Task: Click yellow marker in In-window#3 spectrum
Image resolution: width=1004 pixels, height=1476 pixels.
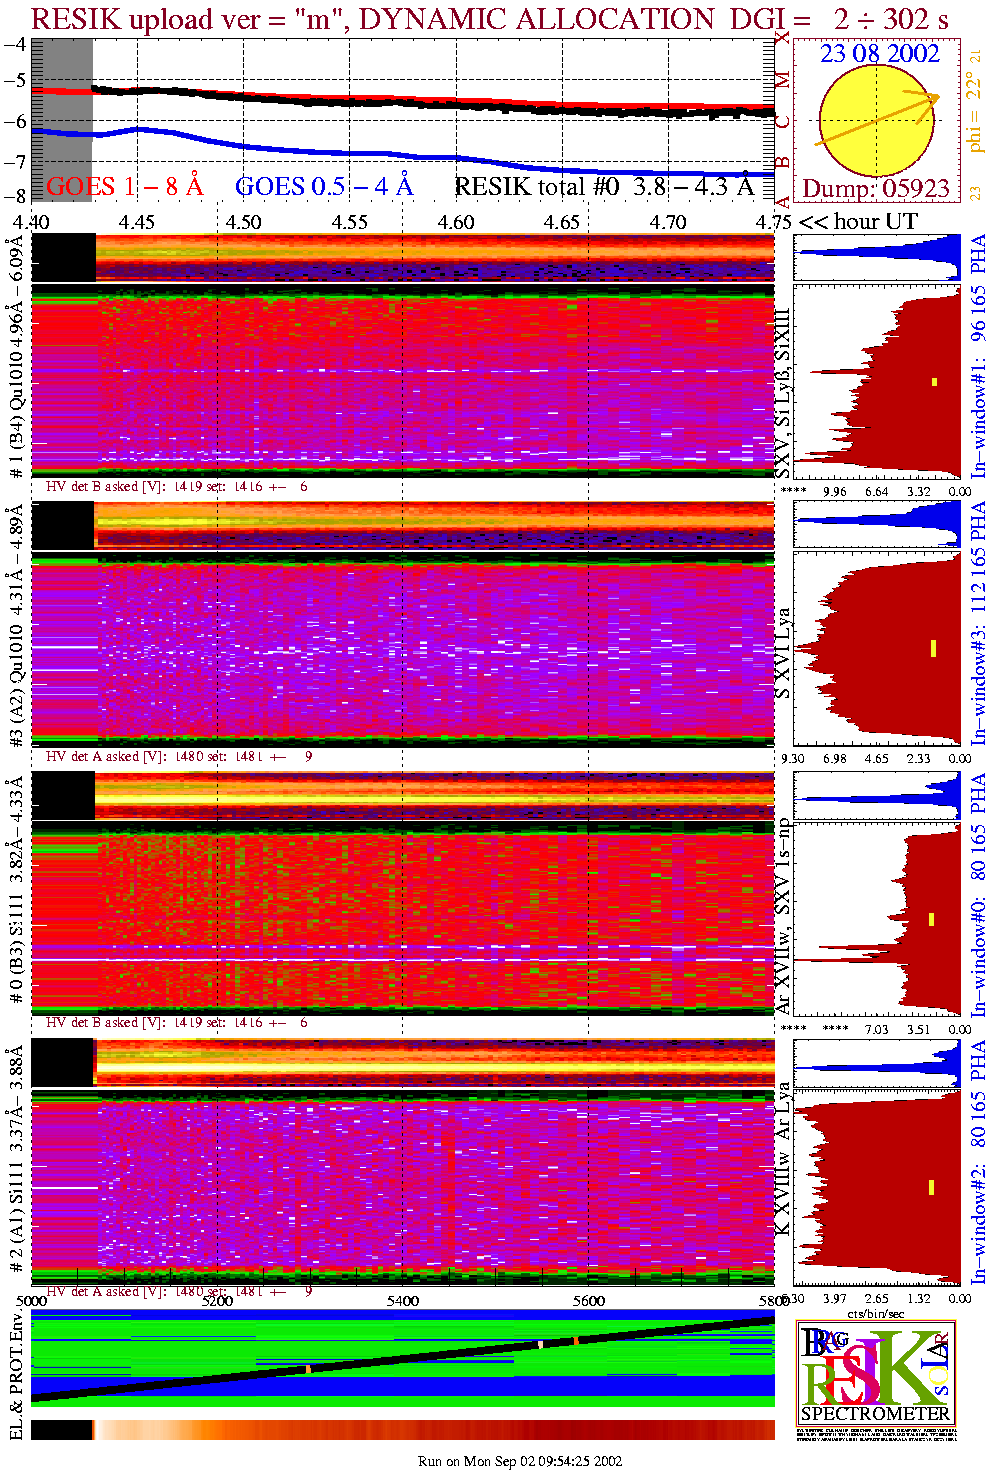Action: coord(933,648)
